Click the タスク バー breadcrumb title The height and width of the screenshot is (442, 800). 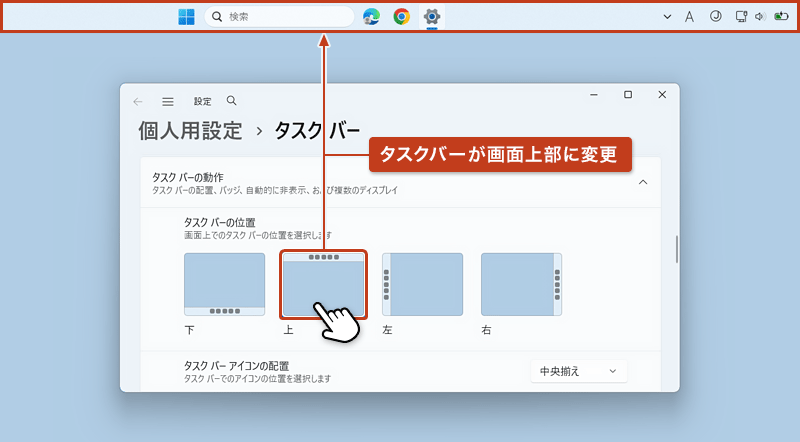[317, 131]
